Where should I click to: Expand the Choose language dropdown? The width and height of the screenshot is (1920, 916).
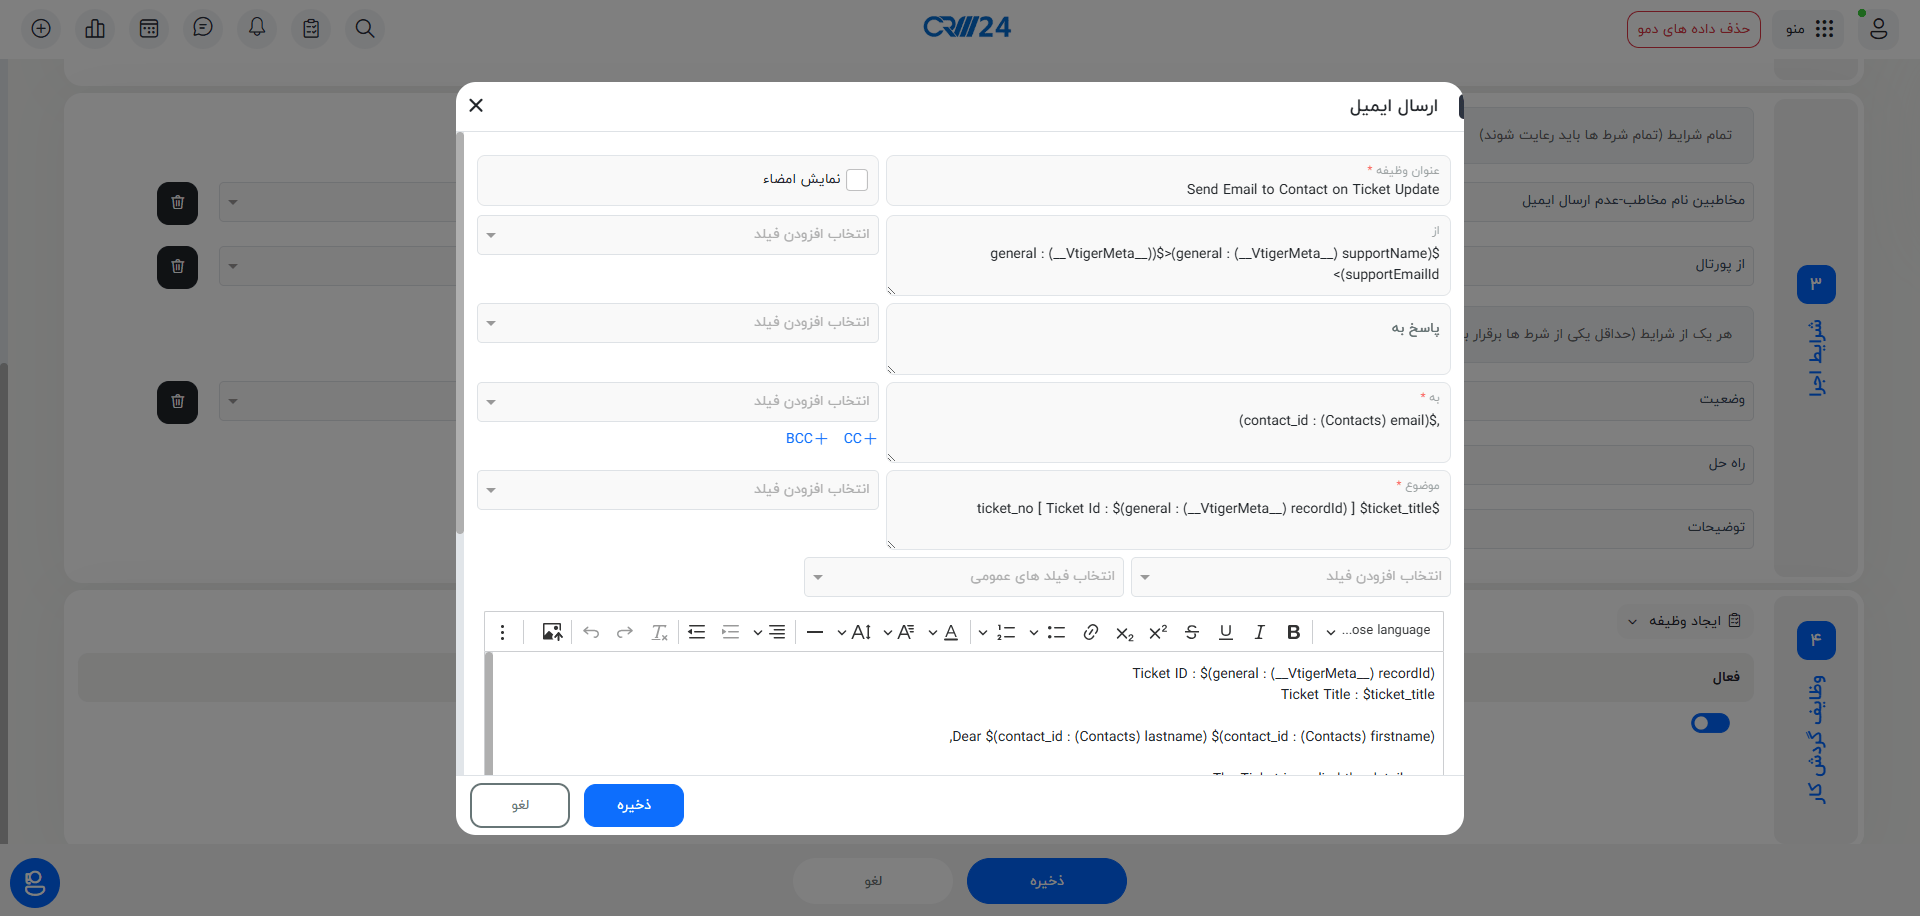(1380, 630)
